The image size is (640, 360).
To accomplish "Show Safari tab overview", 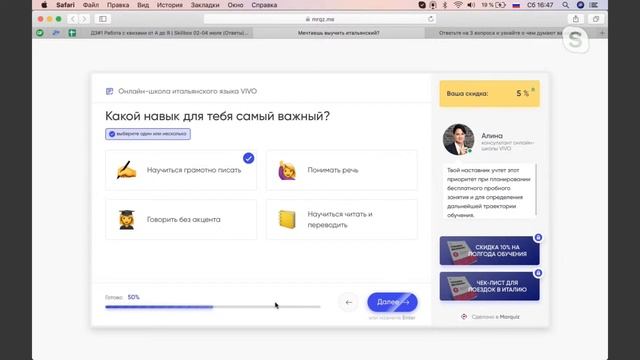I will pos(596,19).
